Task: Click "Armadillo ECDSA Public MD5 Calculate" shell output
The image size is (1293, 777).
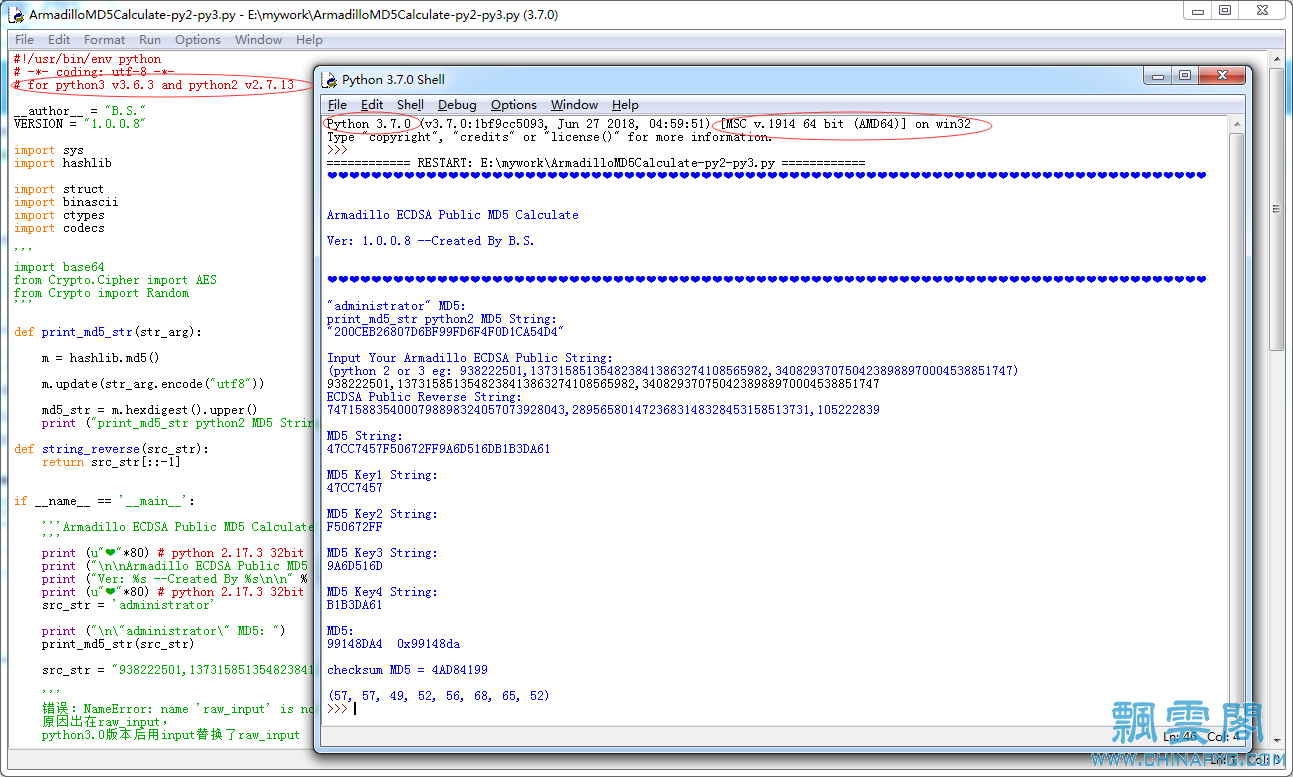Action: pyautogui.click(x=452, y=215)
